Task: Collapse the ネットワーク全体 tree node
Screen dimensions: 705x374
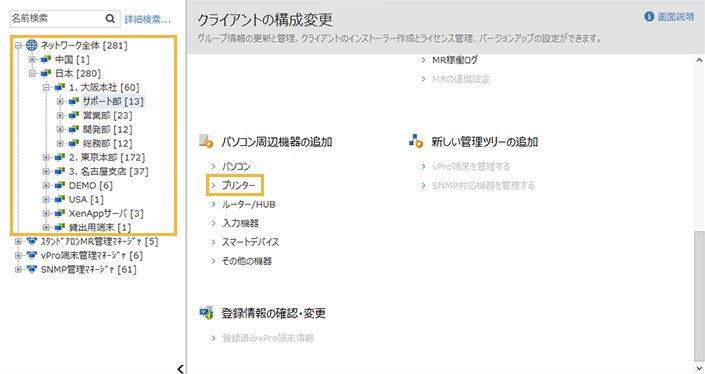Action: [18, 45]
